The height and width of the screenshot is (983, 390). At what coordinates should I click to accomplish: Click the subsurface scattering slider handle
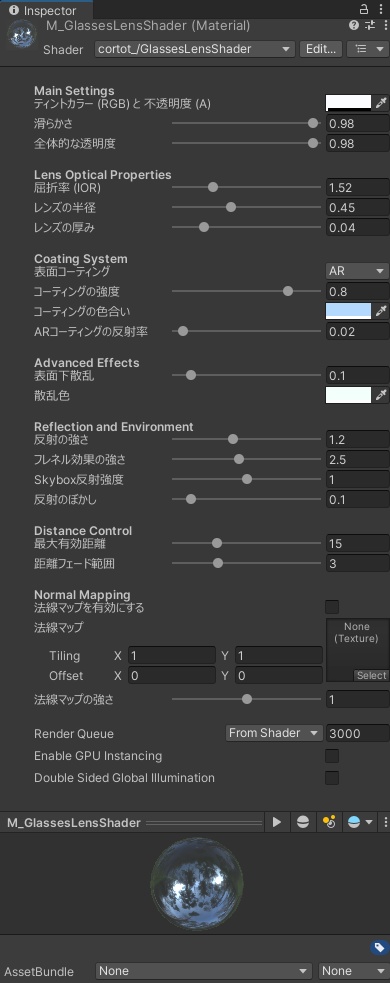(x=191, y=375)
